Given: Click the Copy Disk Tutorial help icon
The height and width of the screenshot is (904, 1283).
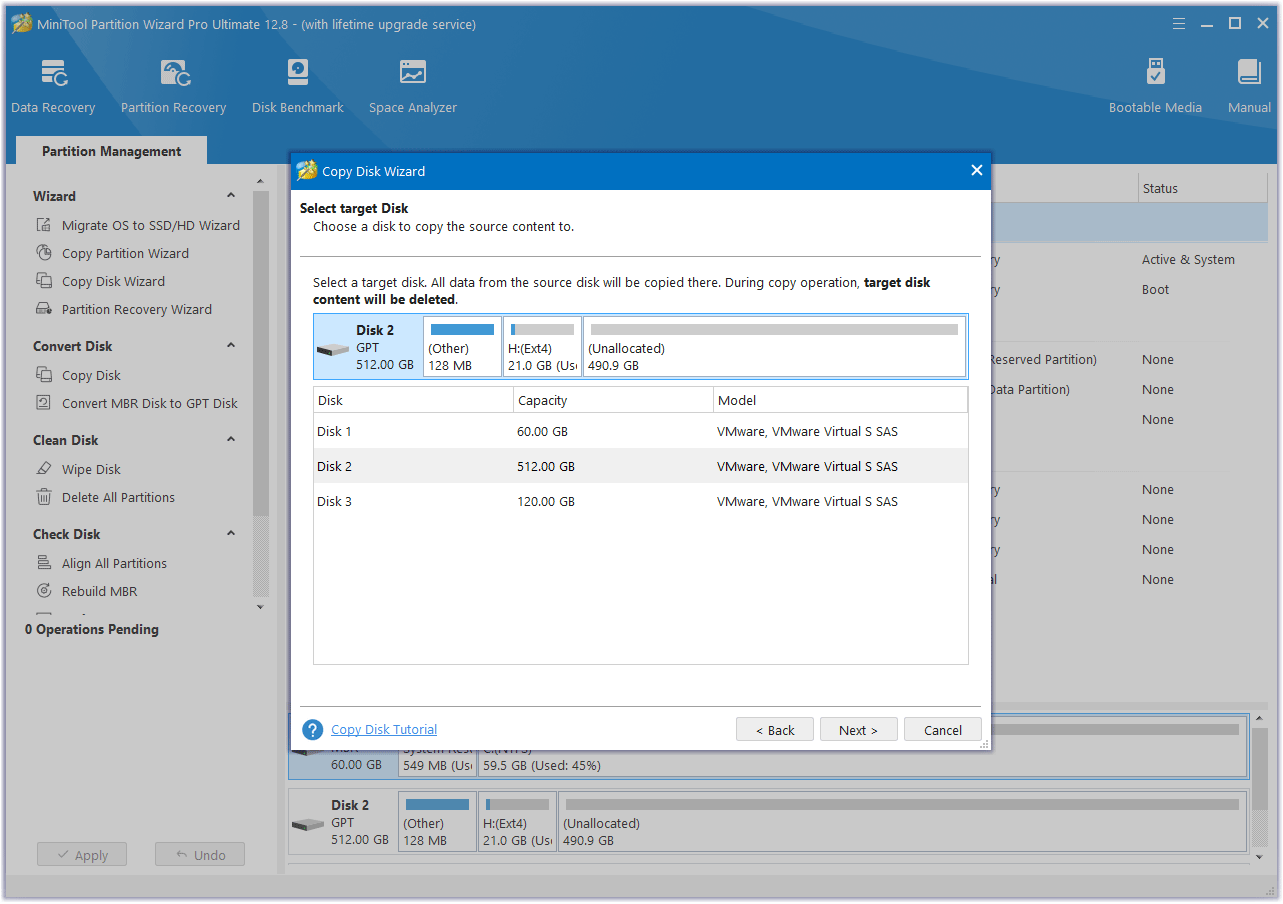Looking at the screenshot, I should 313,730.
